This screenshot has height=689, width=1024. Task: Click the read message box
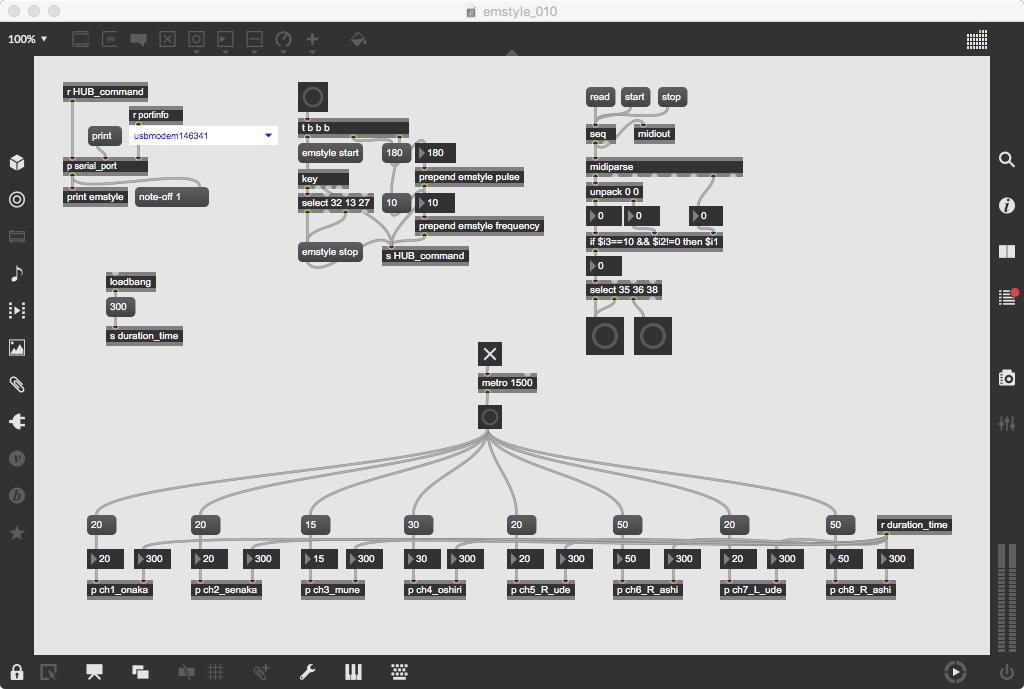(600, 97)
